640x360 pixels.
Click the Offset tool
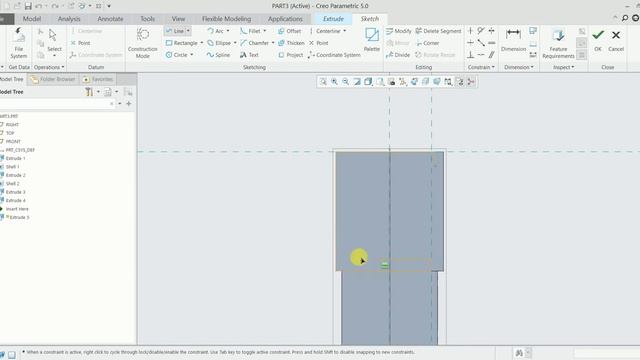tap(289, 31)
